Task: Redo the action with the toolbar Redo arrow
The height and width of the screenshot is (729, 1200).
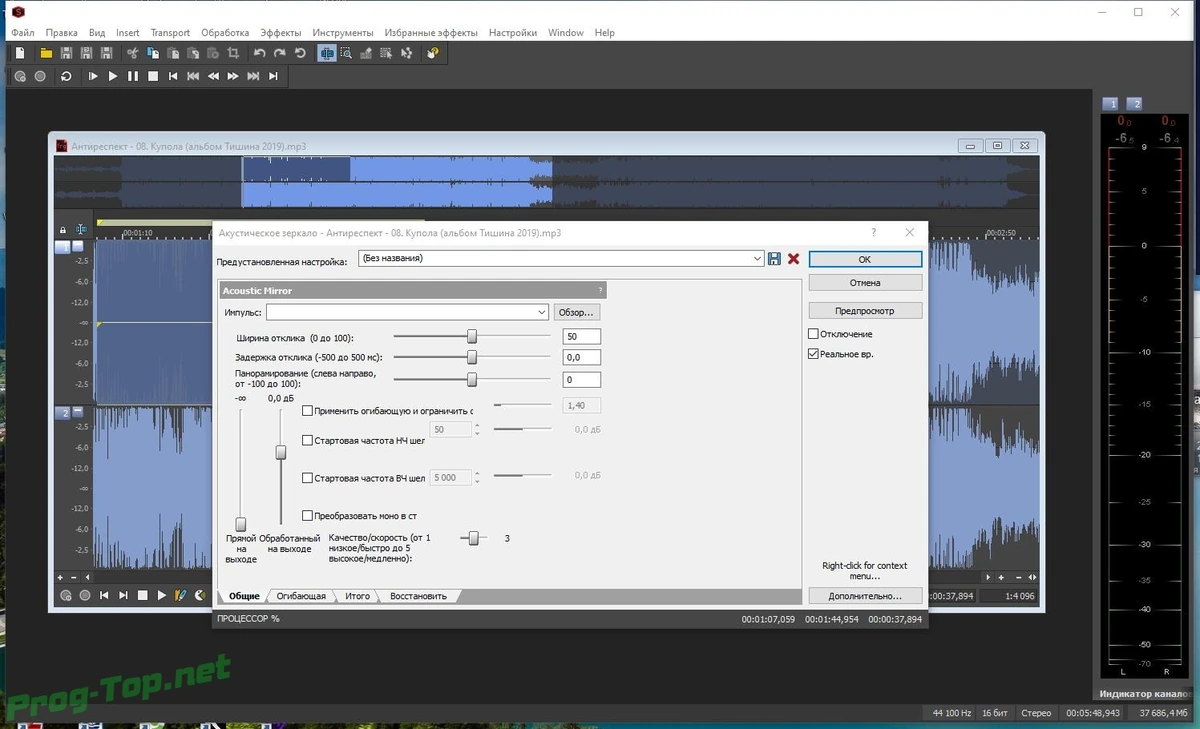Action: (x=280, y=53)
